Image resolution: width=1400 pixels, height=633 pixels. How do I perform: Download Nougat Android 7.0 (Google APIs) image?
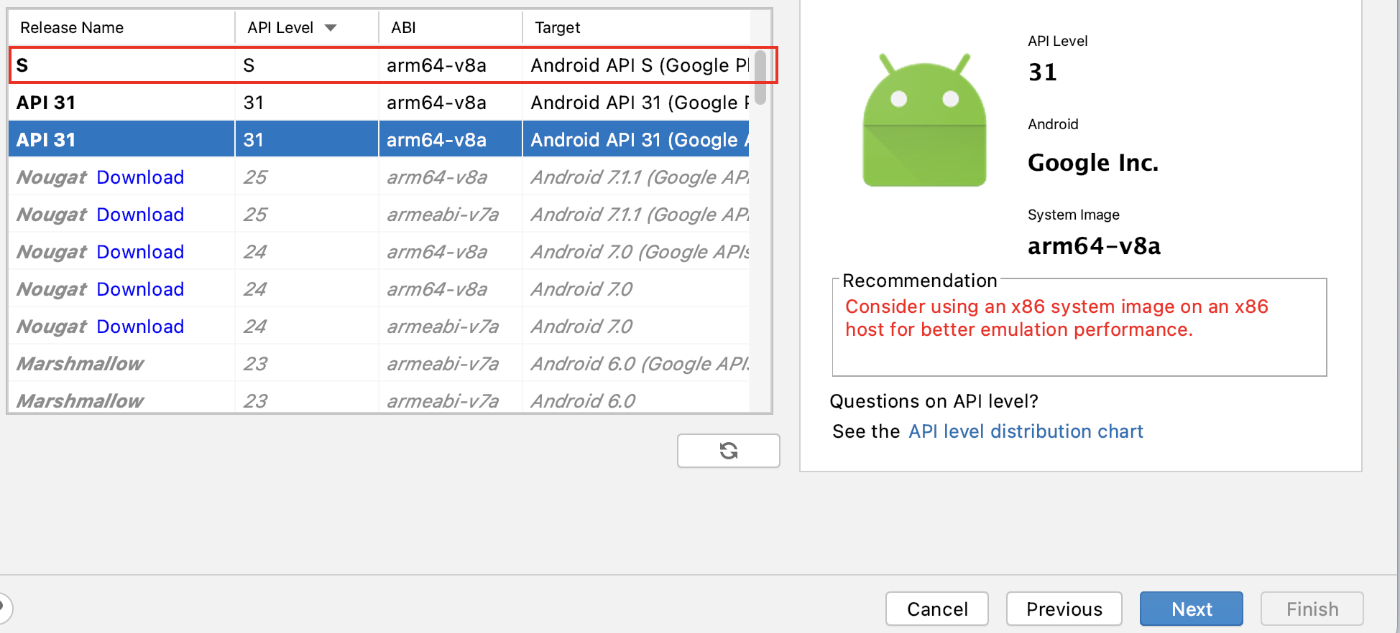tap(140, 252)
